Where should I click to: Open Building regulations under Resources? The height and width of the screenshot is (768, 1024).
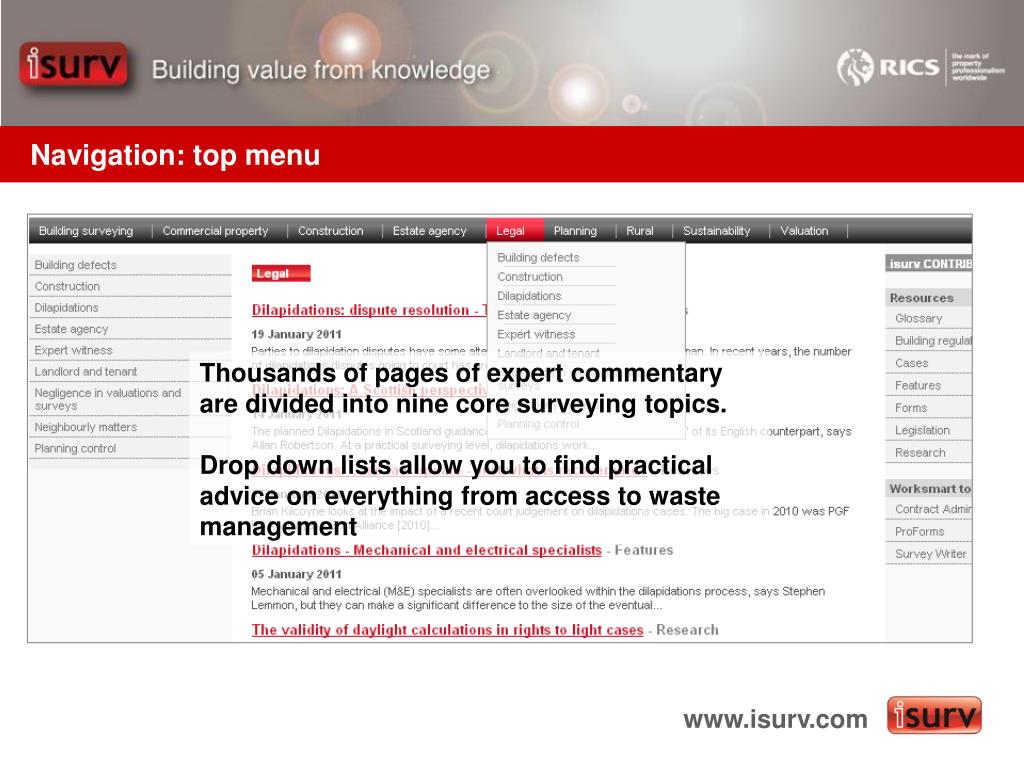(929, 340)
